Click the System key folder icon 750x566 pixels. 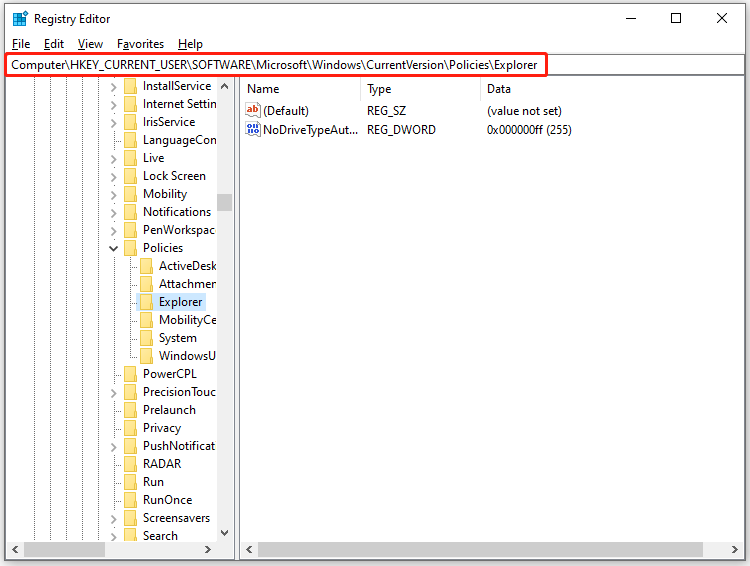[x=147, y=338]
